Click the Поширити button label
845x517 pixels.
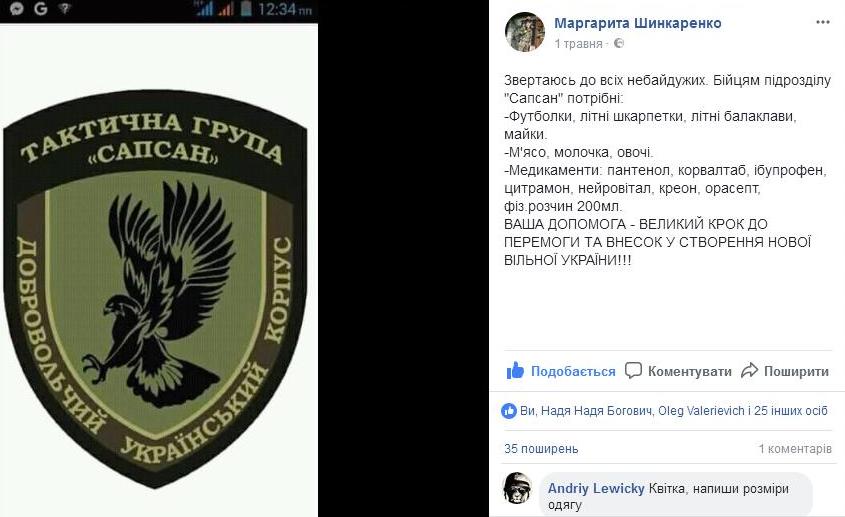(796, 371)
